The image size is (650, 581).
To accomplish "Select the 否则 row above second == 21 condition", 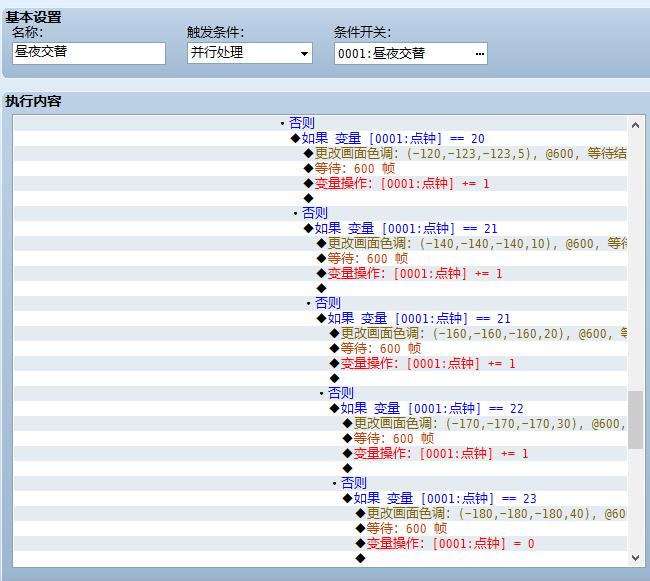I will click(x=320, y=303).
